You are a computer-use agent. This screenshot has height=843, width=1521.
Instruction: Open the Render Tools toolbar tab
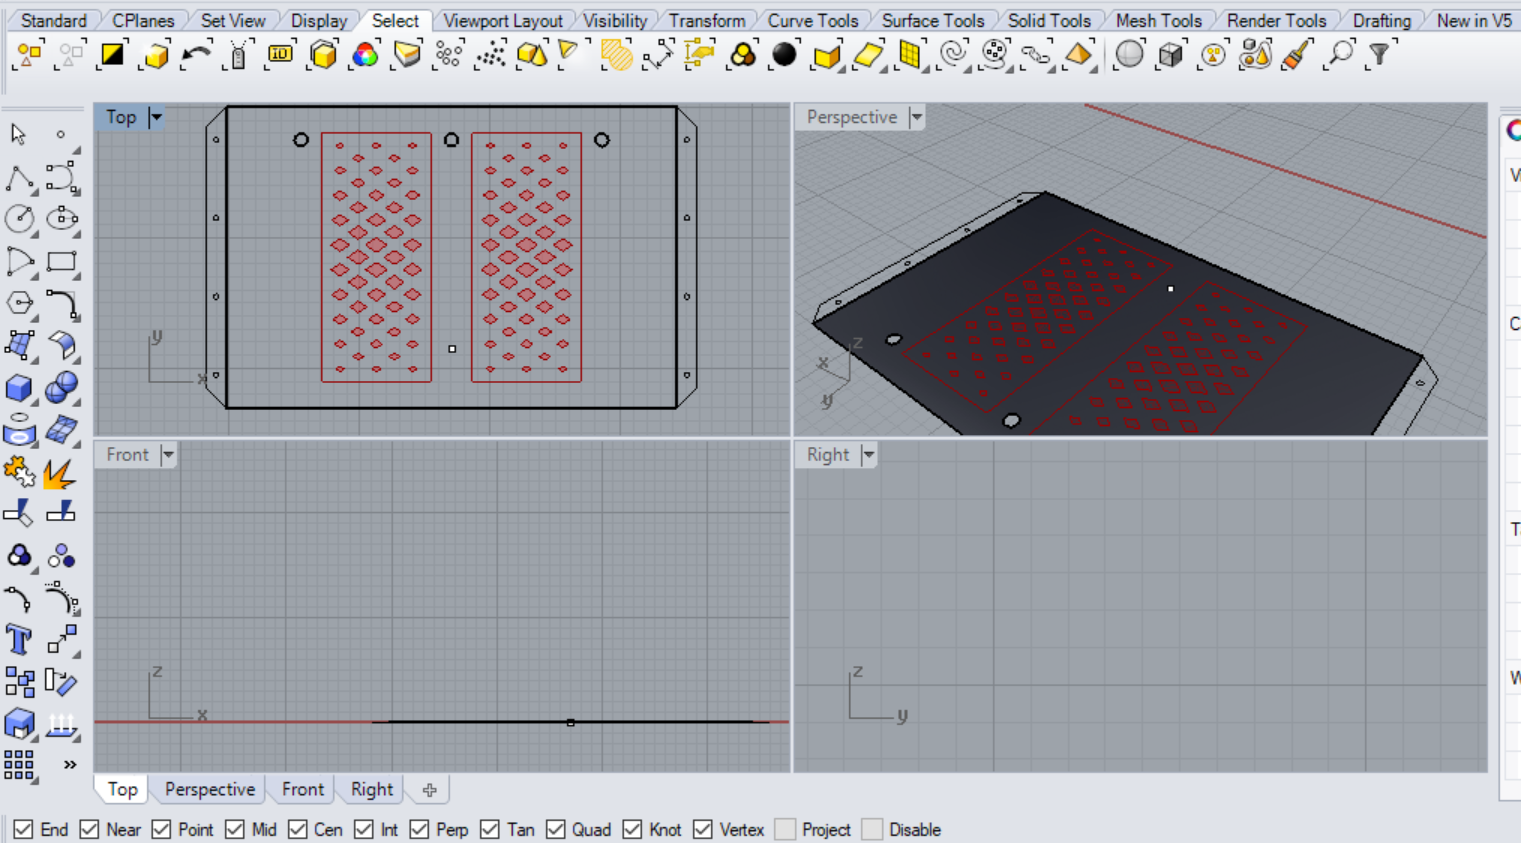pos(1276,20)
